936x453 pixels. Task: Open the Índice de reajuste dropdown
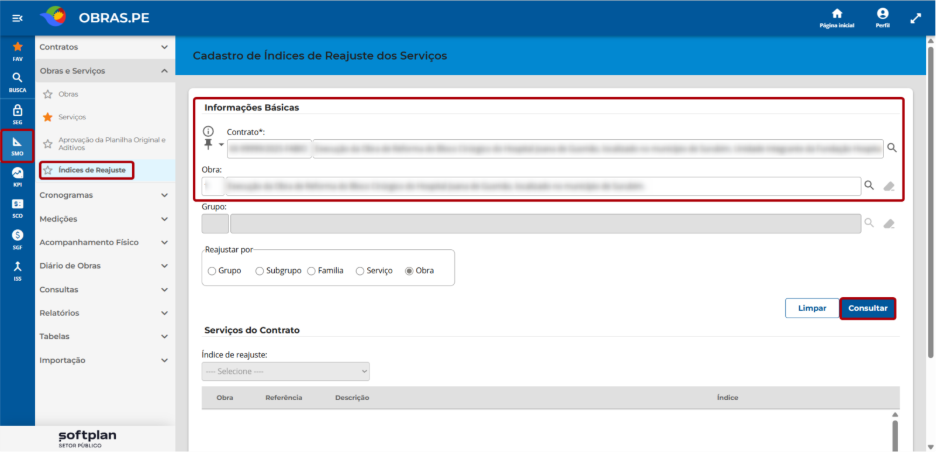click(x=286, y=371)
